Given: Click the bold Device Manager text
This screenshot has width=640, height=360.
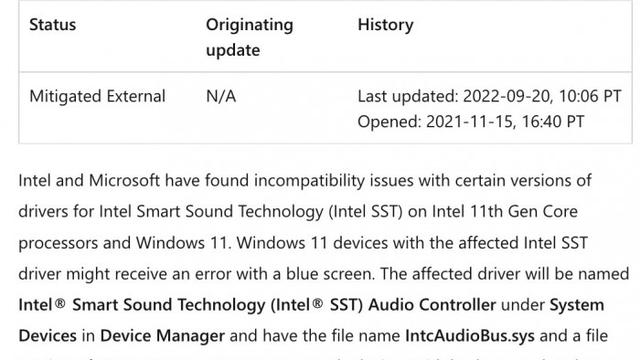Looking at the screenshot, I should (x=162, y=336).
